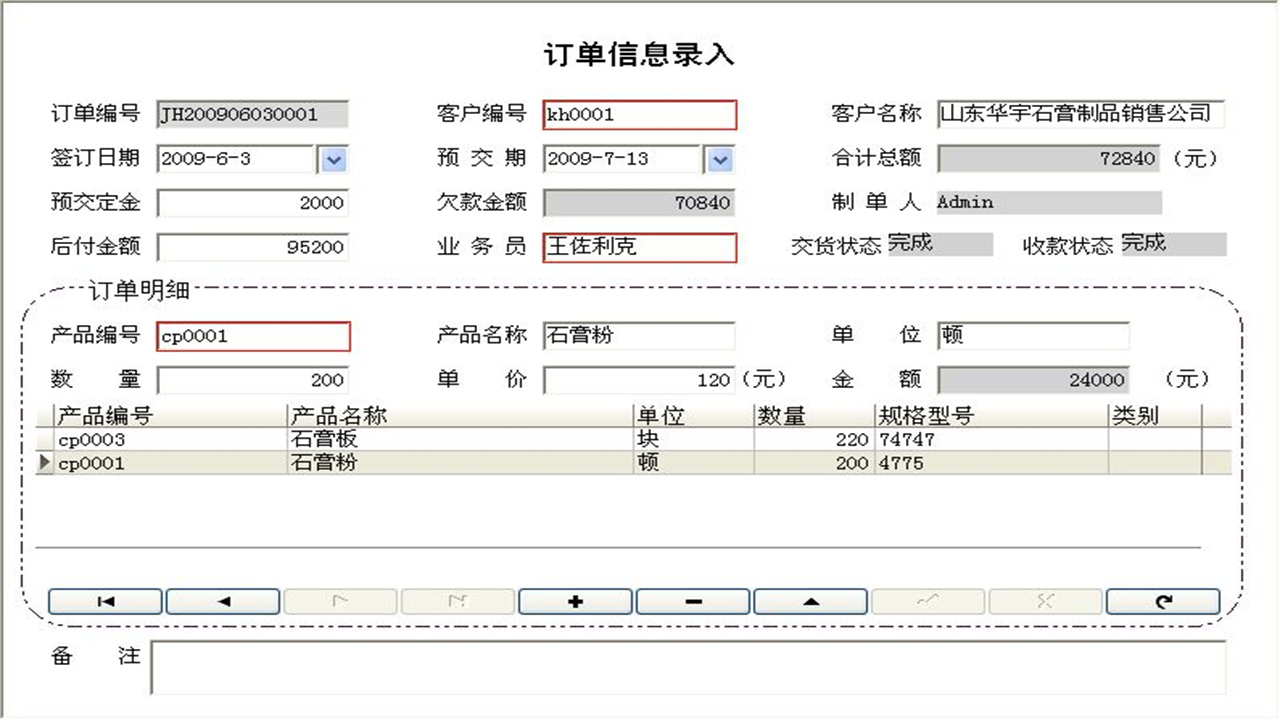Screen dimensions: 1280x720
Task: Click the next record navigator icon
Action: [340, 601]
